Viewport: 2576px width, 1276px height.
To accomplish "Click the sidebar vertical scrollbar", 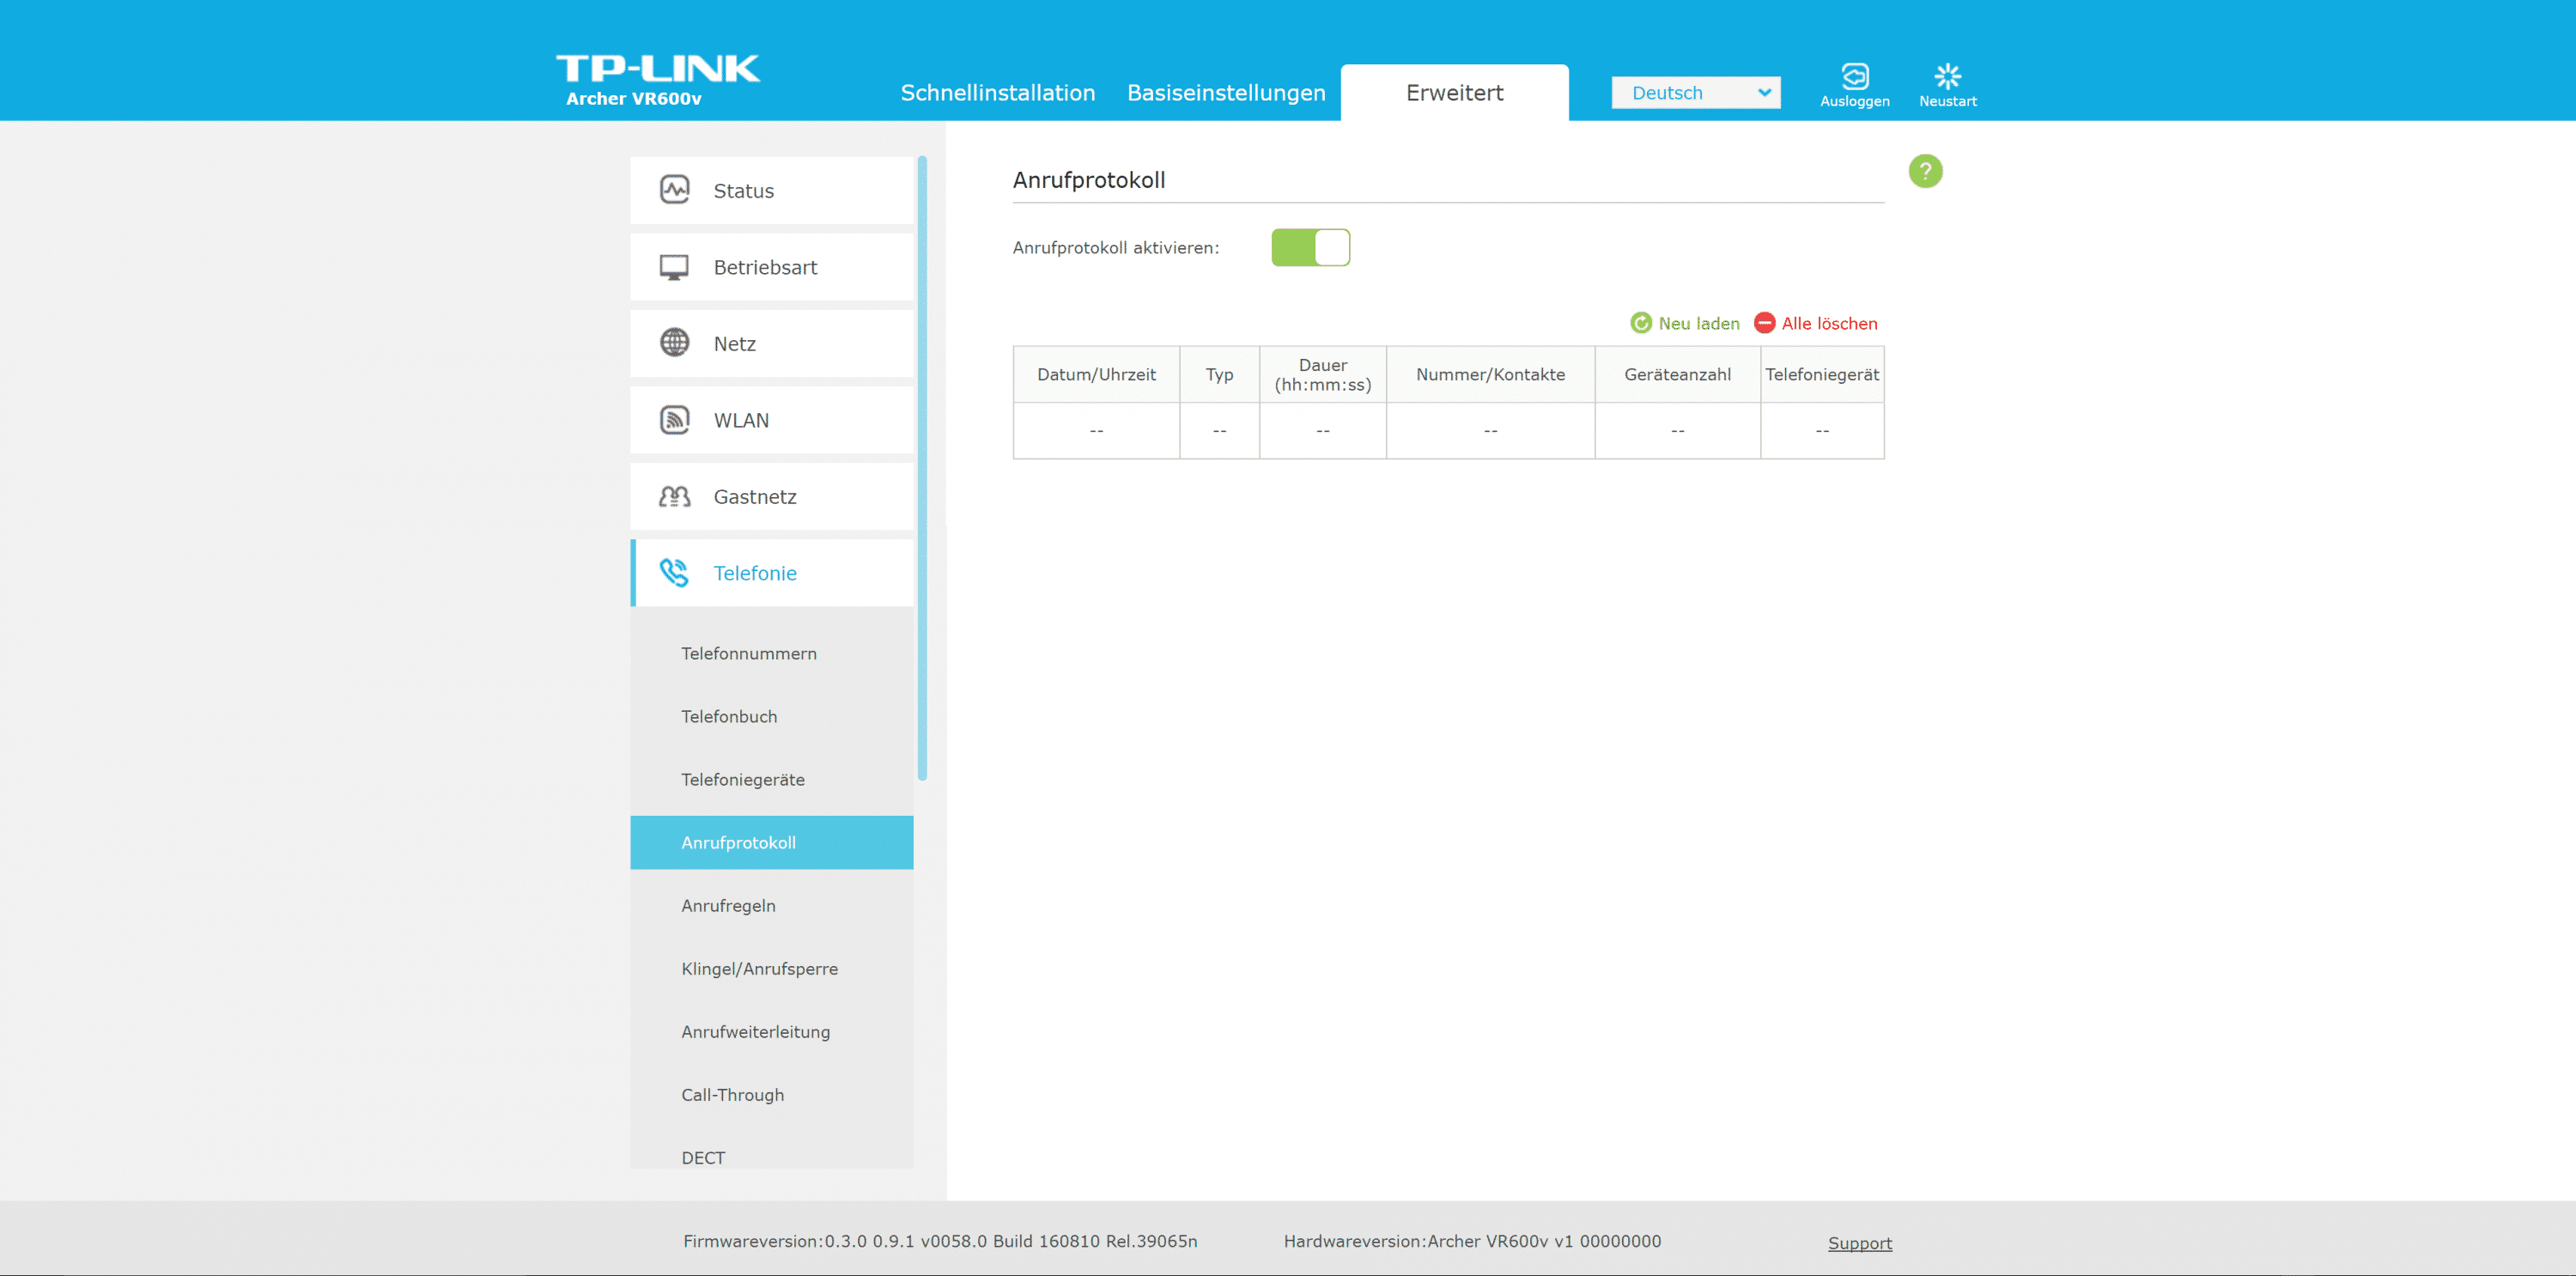I will 921,470.
